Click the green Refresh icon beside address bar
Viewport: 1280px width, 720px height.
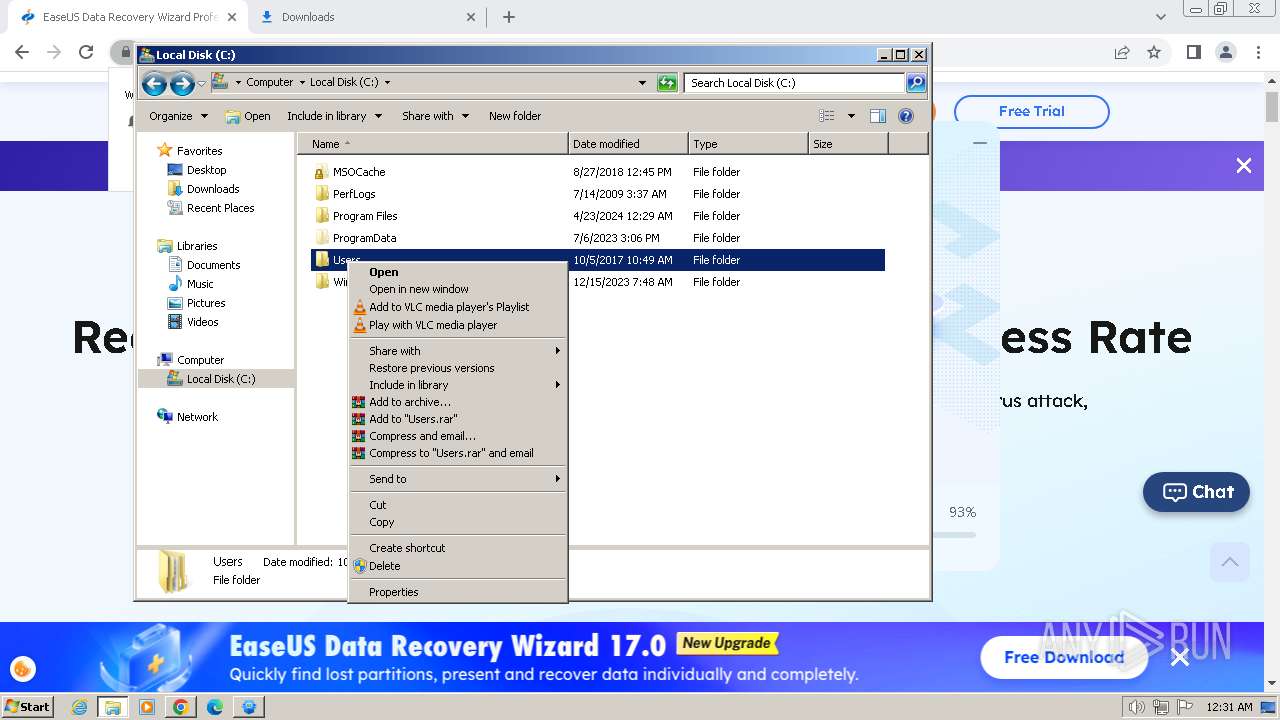point(667,83)
